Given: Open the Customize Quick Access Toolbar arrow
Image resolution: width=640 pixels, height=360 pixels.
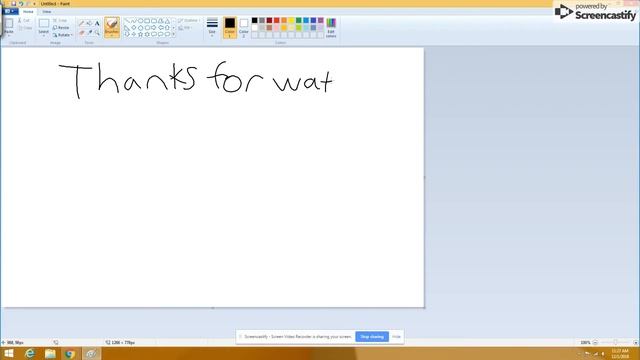Looking at the screenshot, I should tap(34, 4).
